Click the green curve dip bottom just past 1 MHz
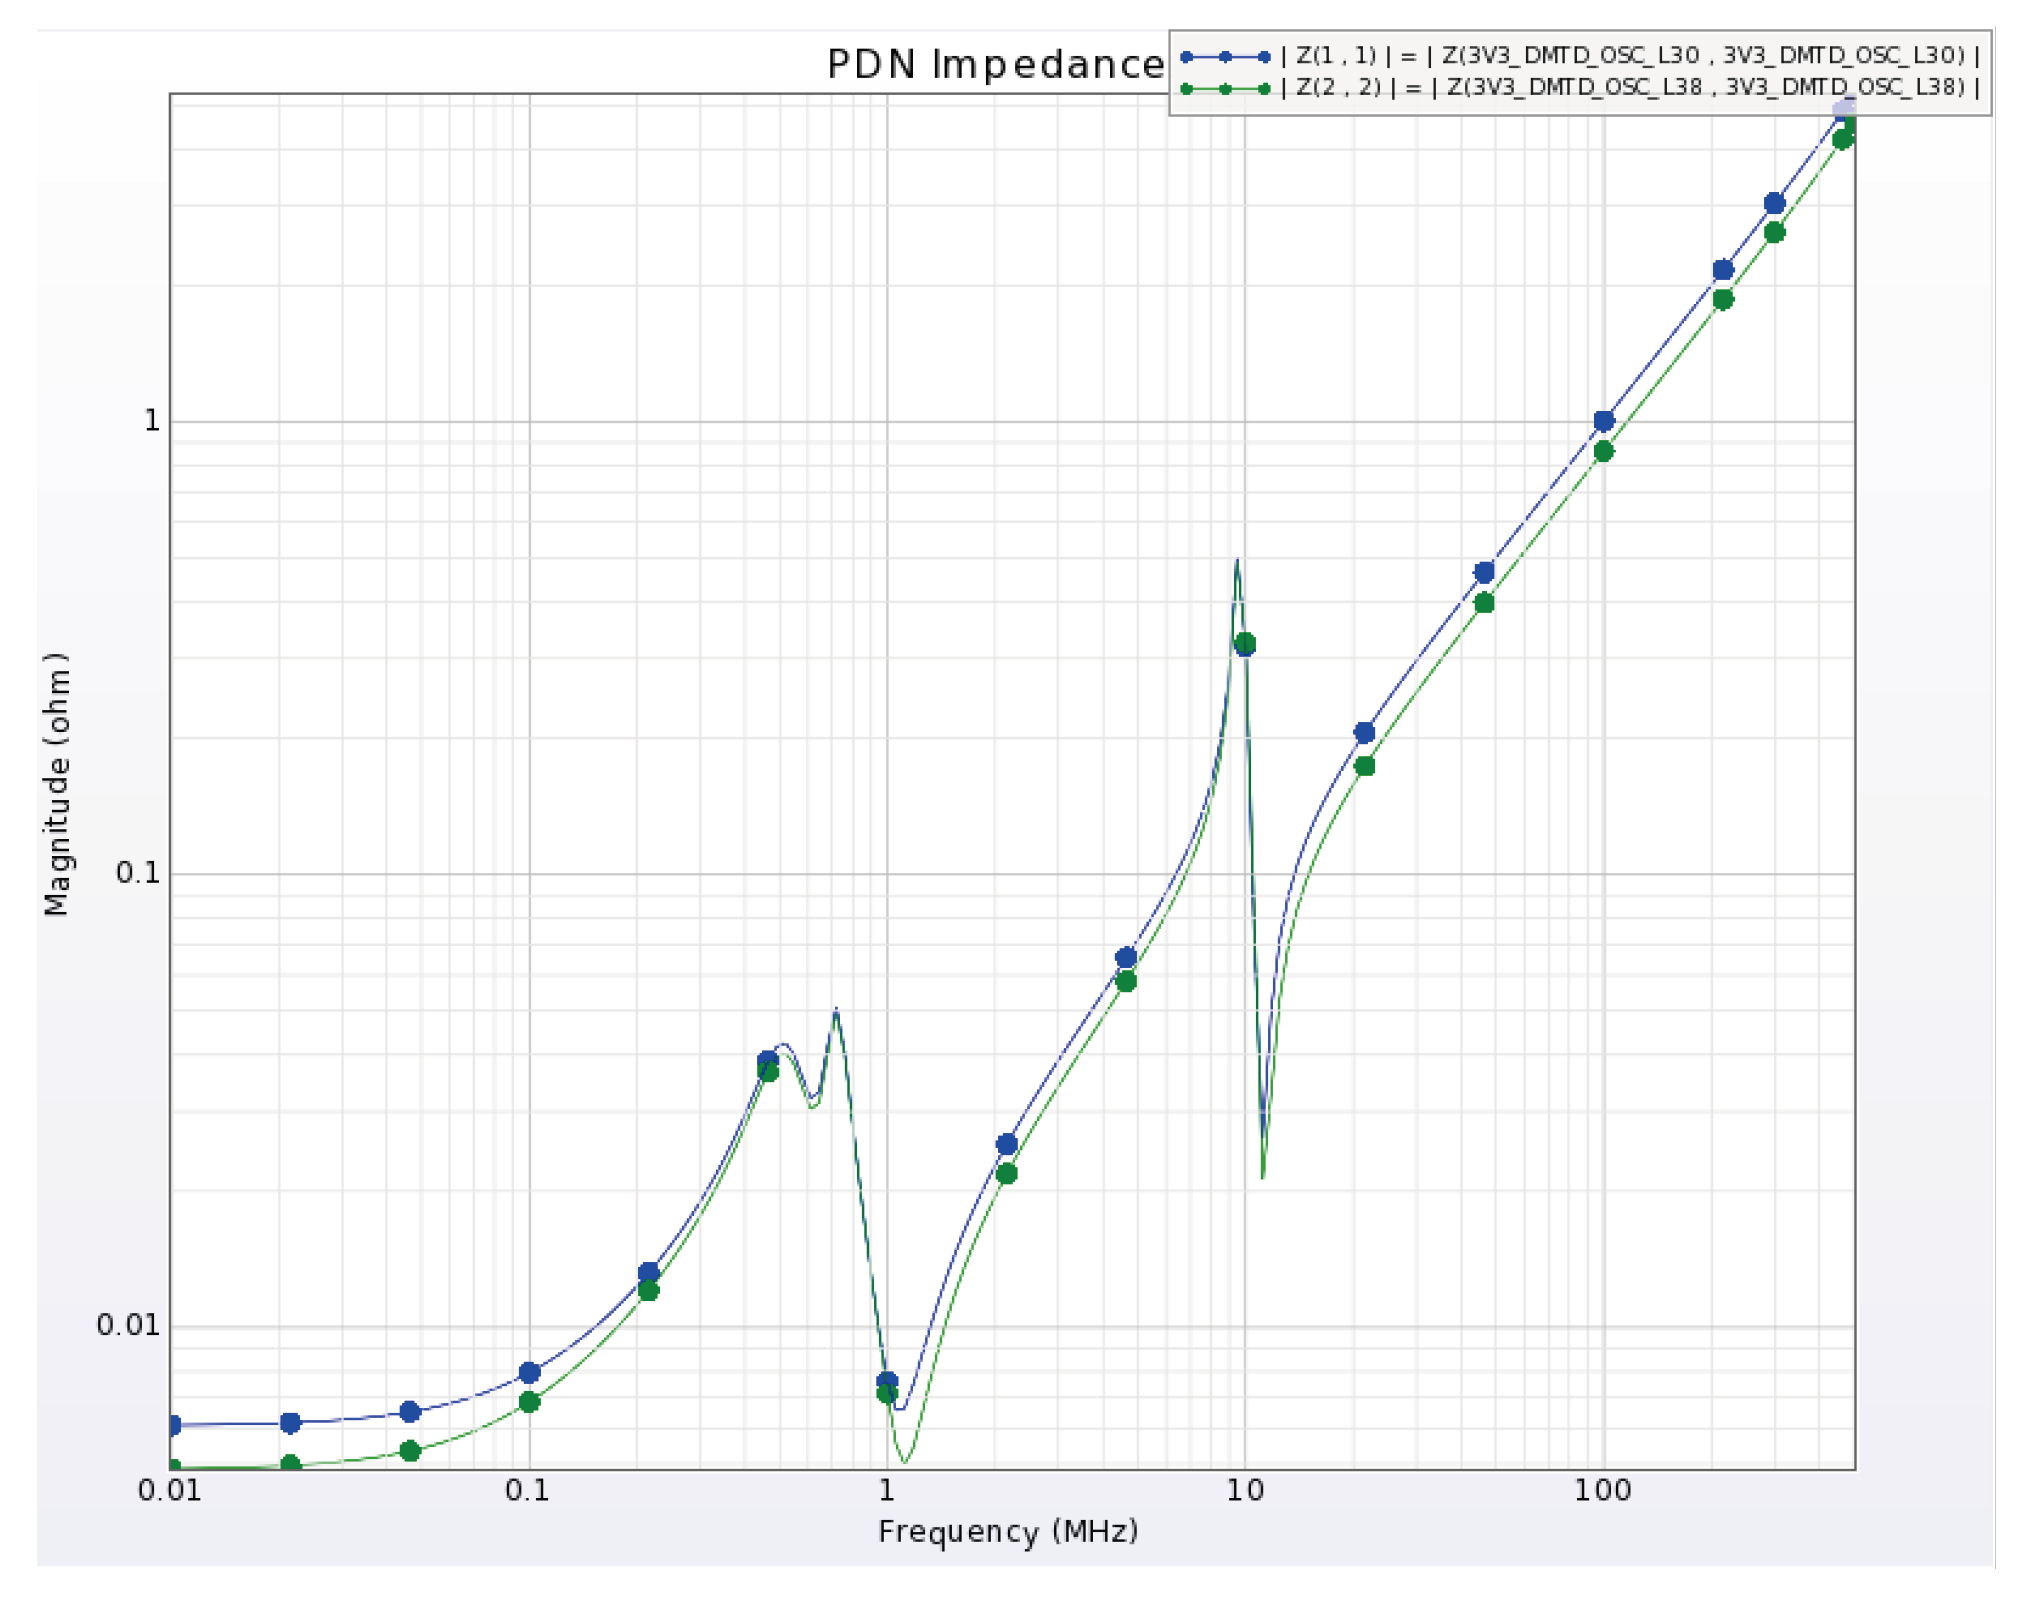 [x=905, y=1461]
